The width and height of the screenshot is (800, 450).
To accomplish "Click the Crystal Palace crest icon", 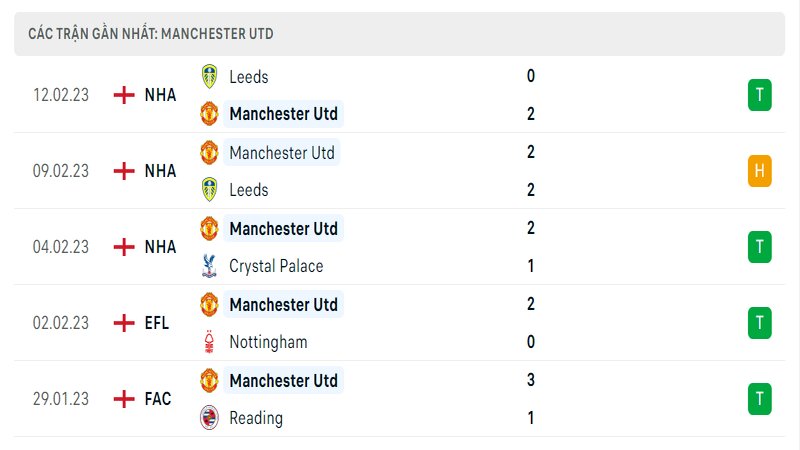I will [x=209, y=265].
